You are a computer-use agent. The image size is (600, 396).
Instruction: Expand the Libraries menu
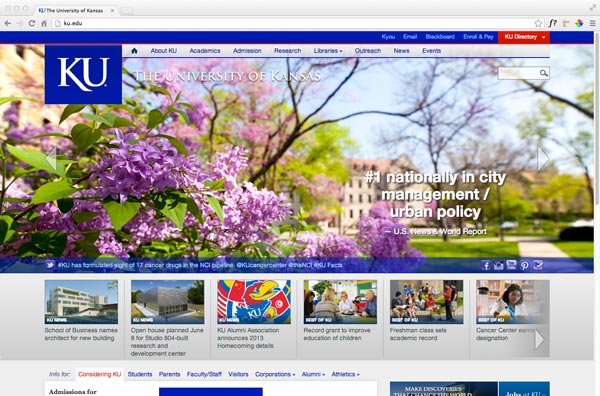(x=328, y=51)
